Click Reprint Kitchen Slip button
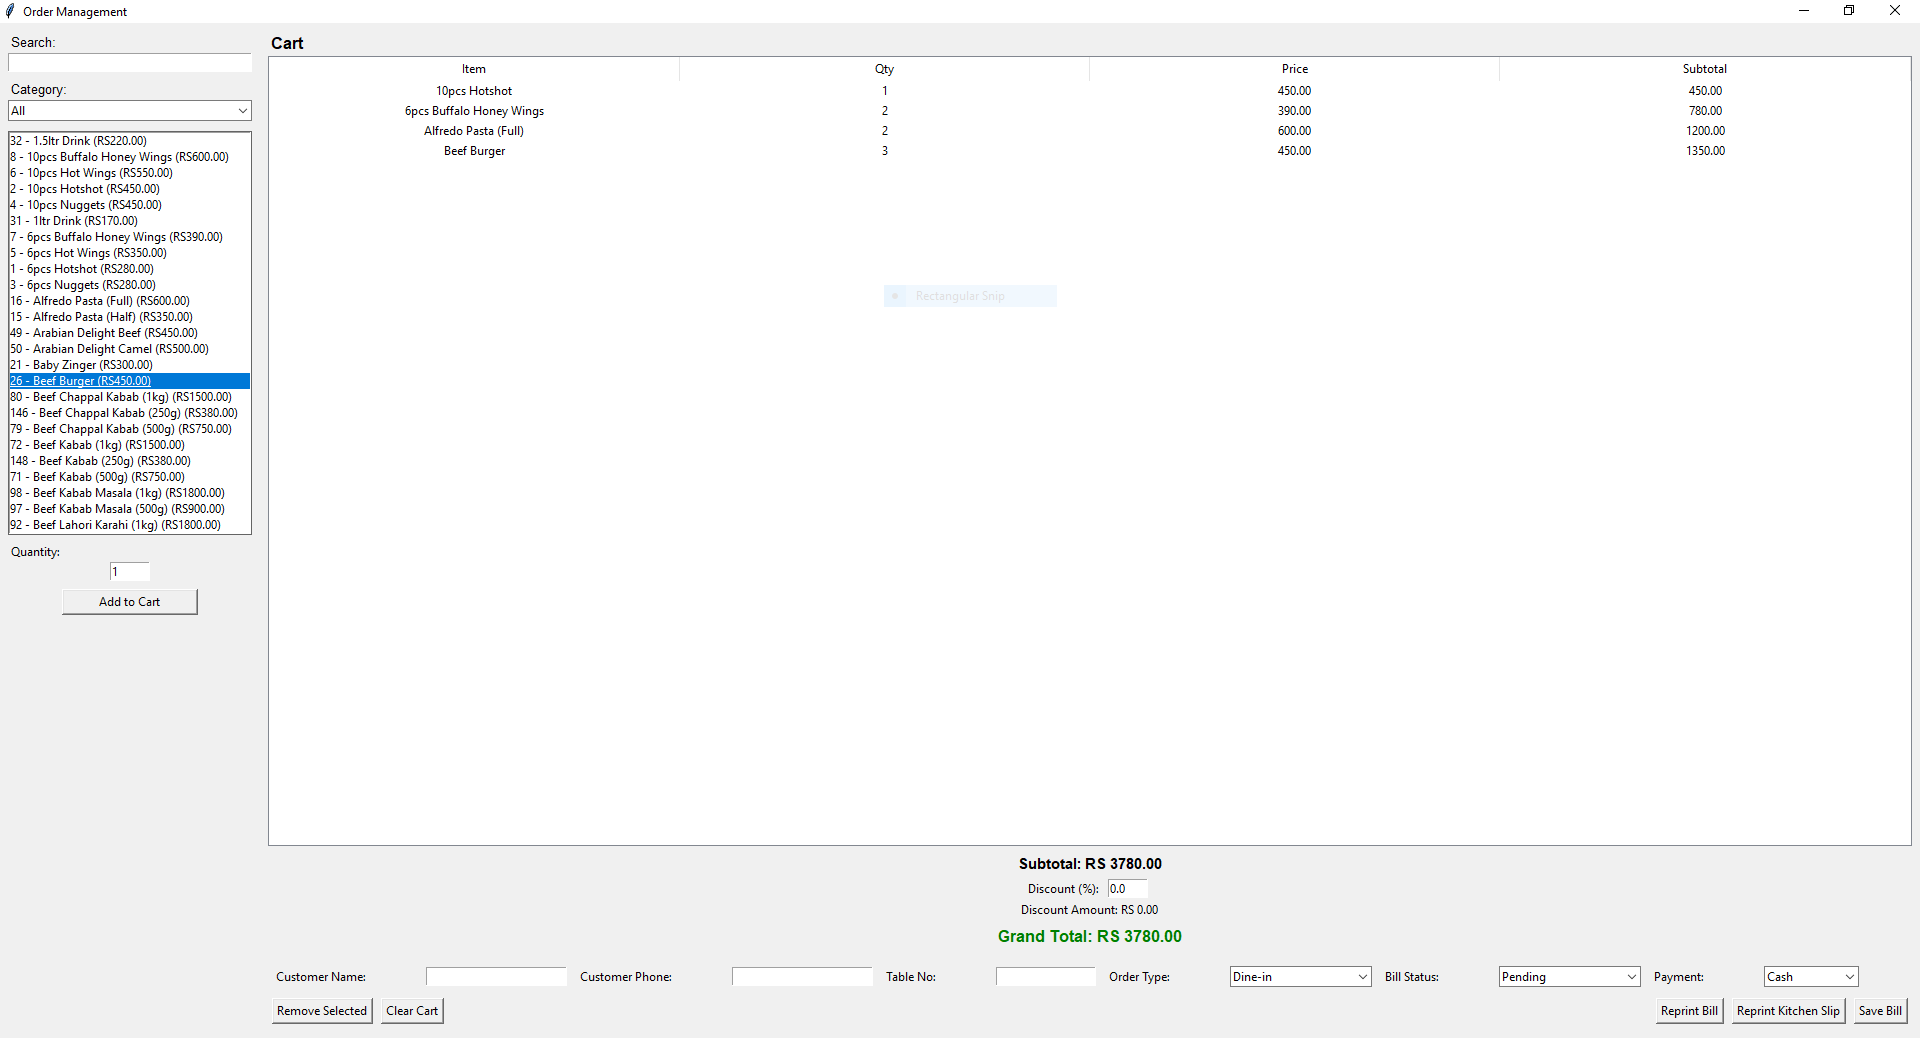 pos(1788,1011)
